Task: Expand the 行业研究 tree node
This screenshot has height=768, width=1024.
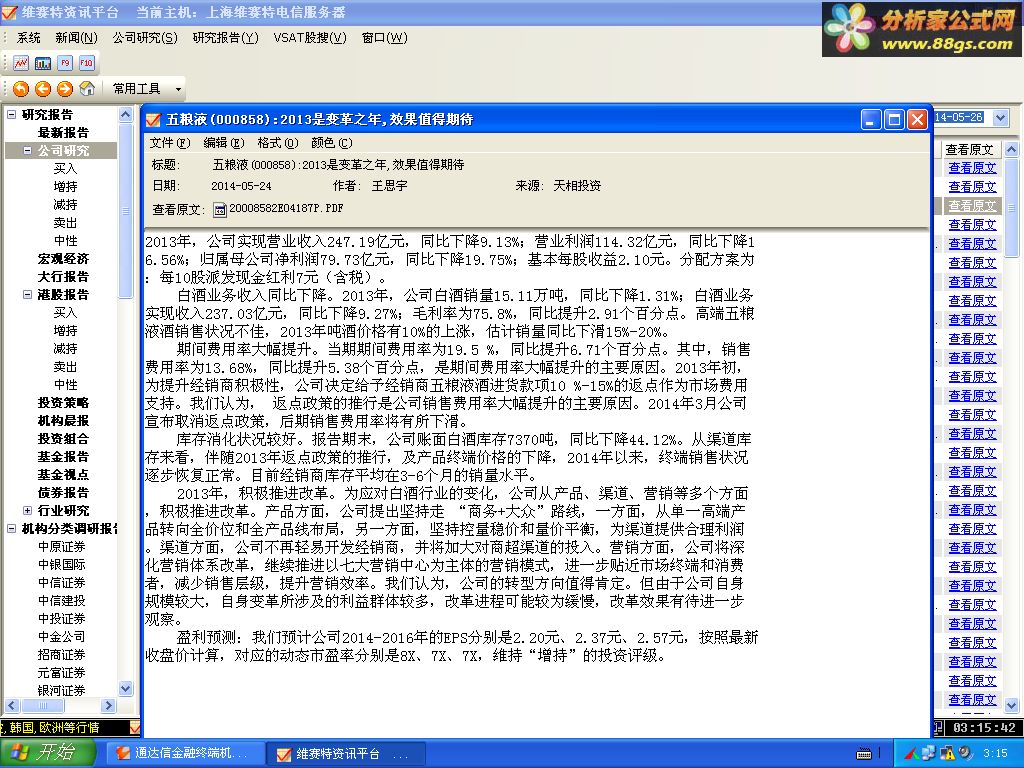Action: point(27,511)
